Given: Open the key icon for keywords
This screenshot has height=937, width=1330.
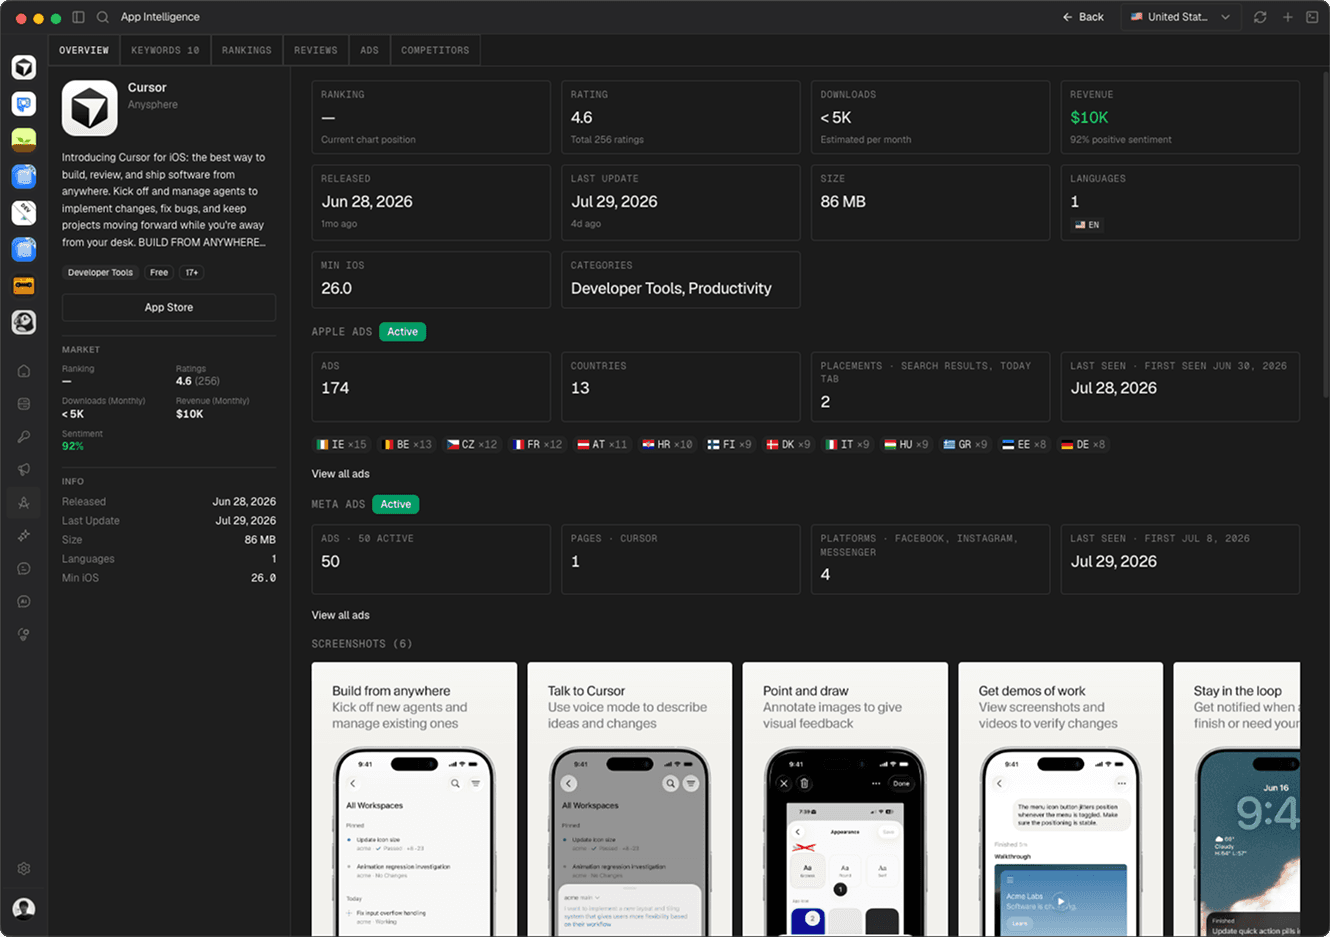Looking at the screenshot, I should tap(24, 437).
